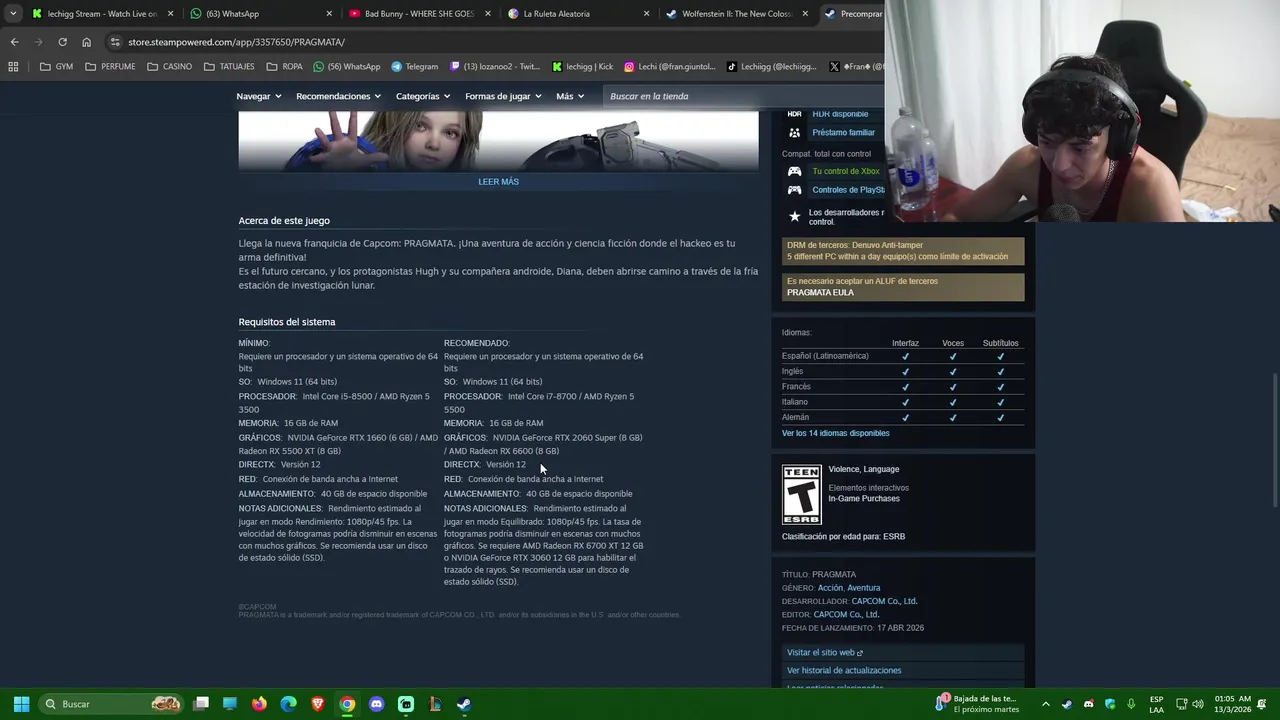Open Steam from the taskbar
1280x720 pixels.
pos(464,704)
